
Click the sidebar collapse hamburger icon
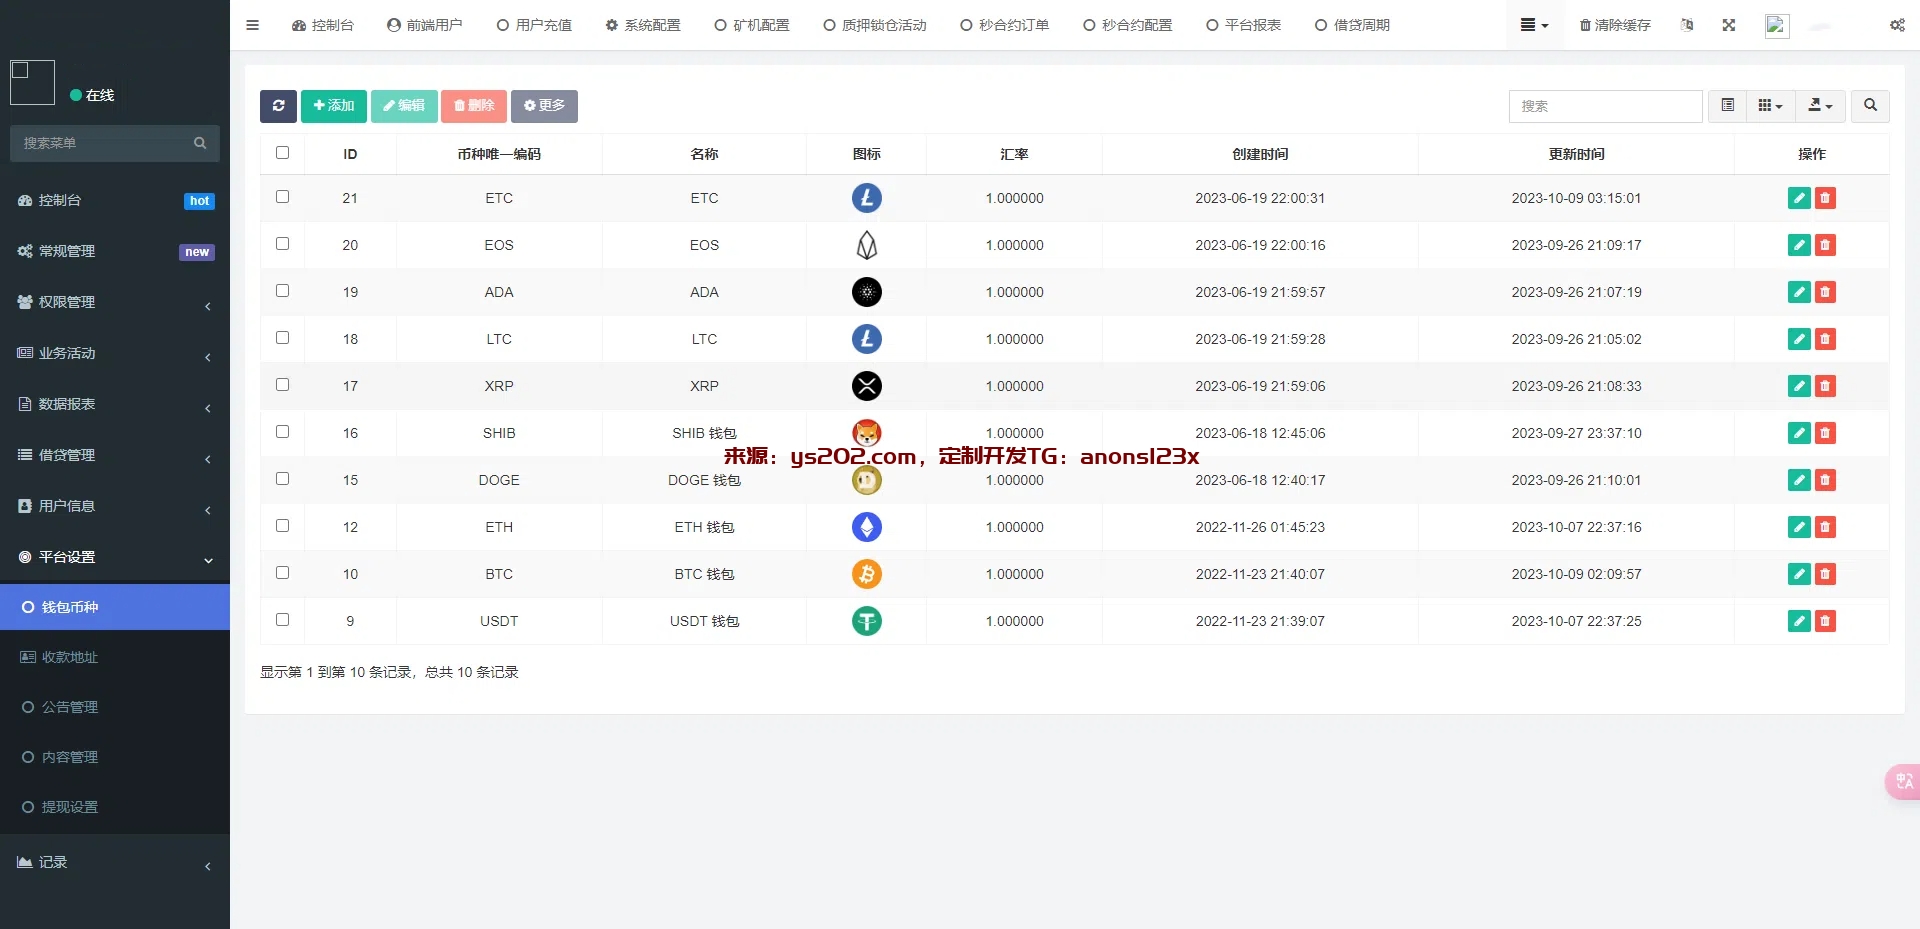pyautogui.click(x=252, y=25)
